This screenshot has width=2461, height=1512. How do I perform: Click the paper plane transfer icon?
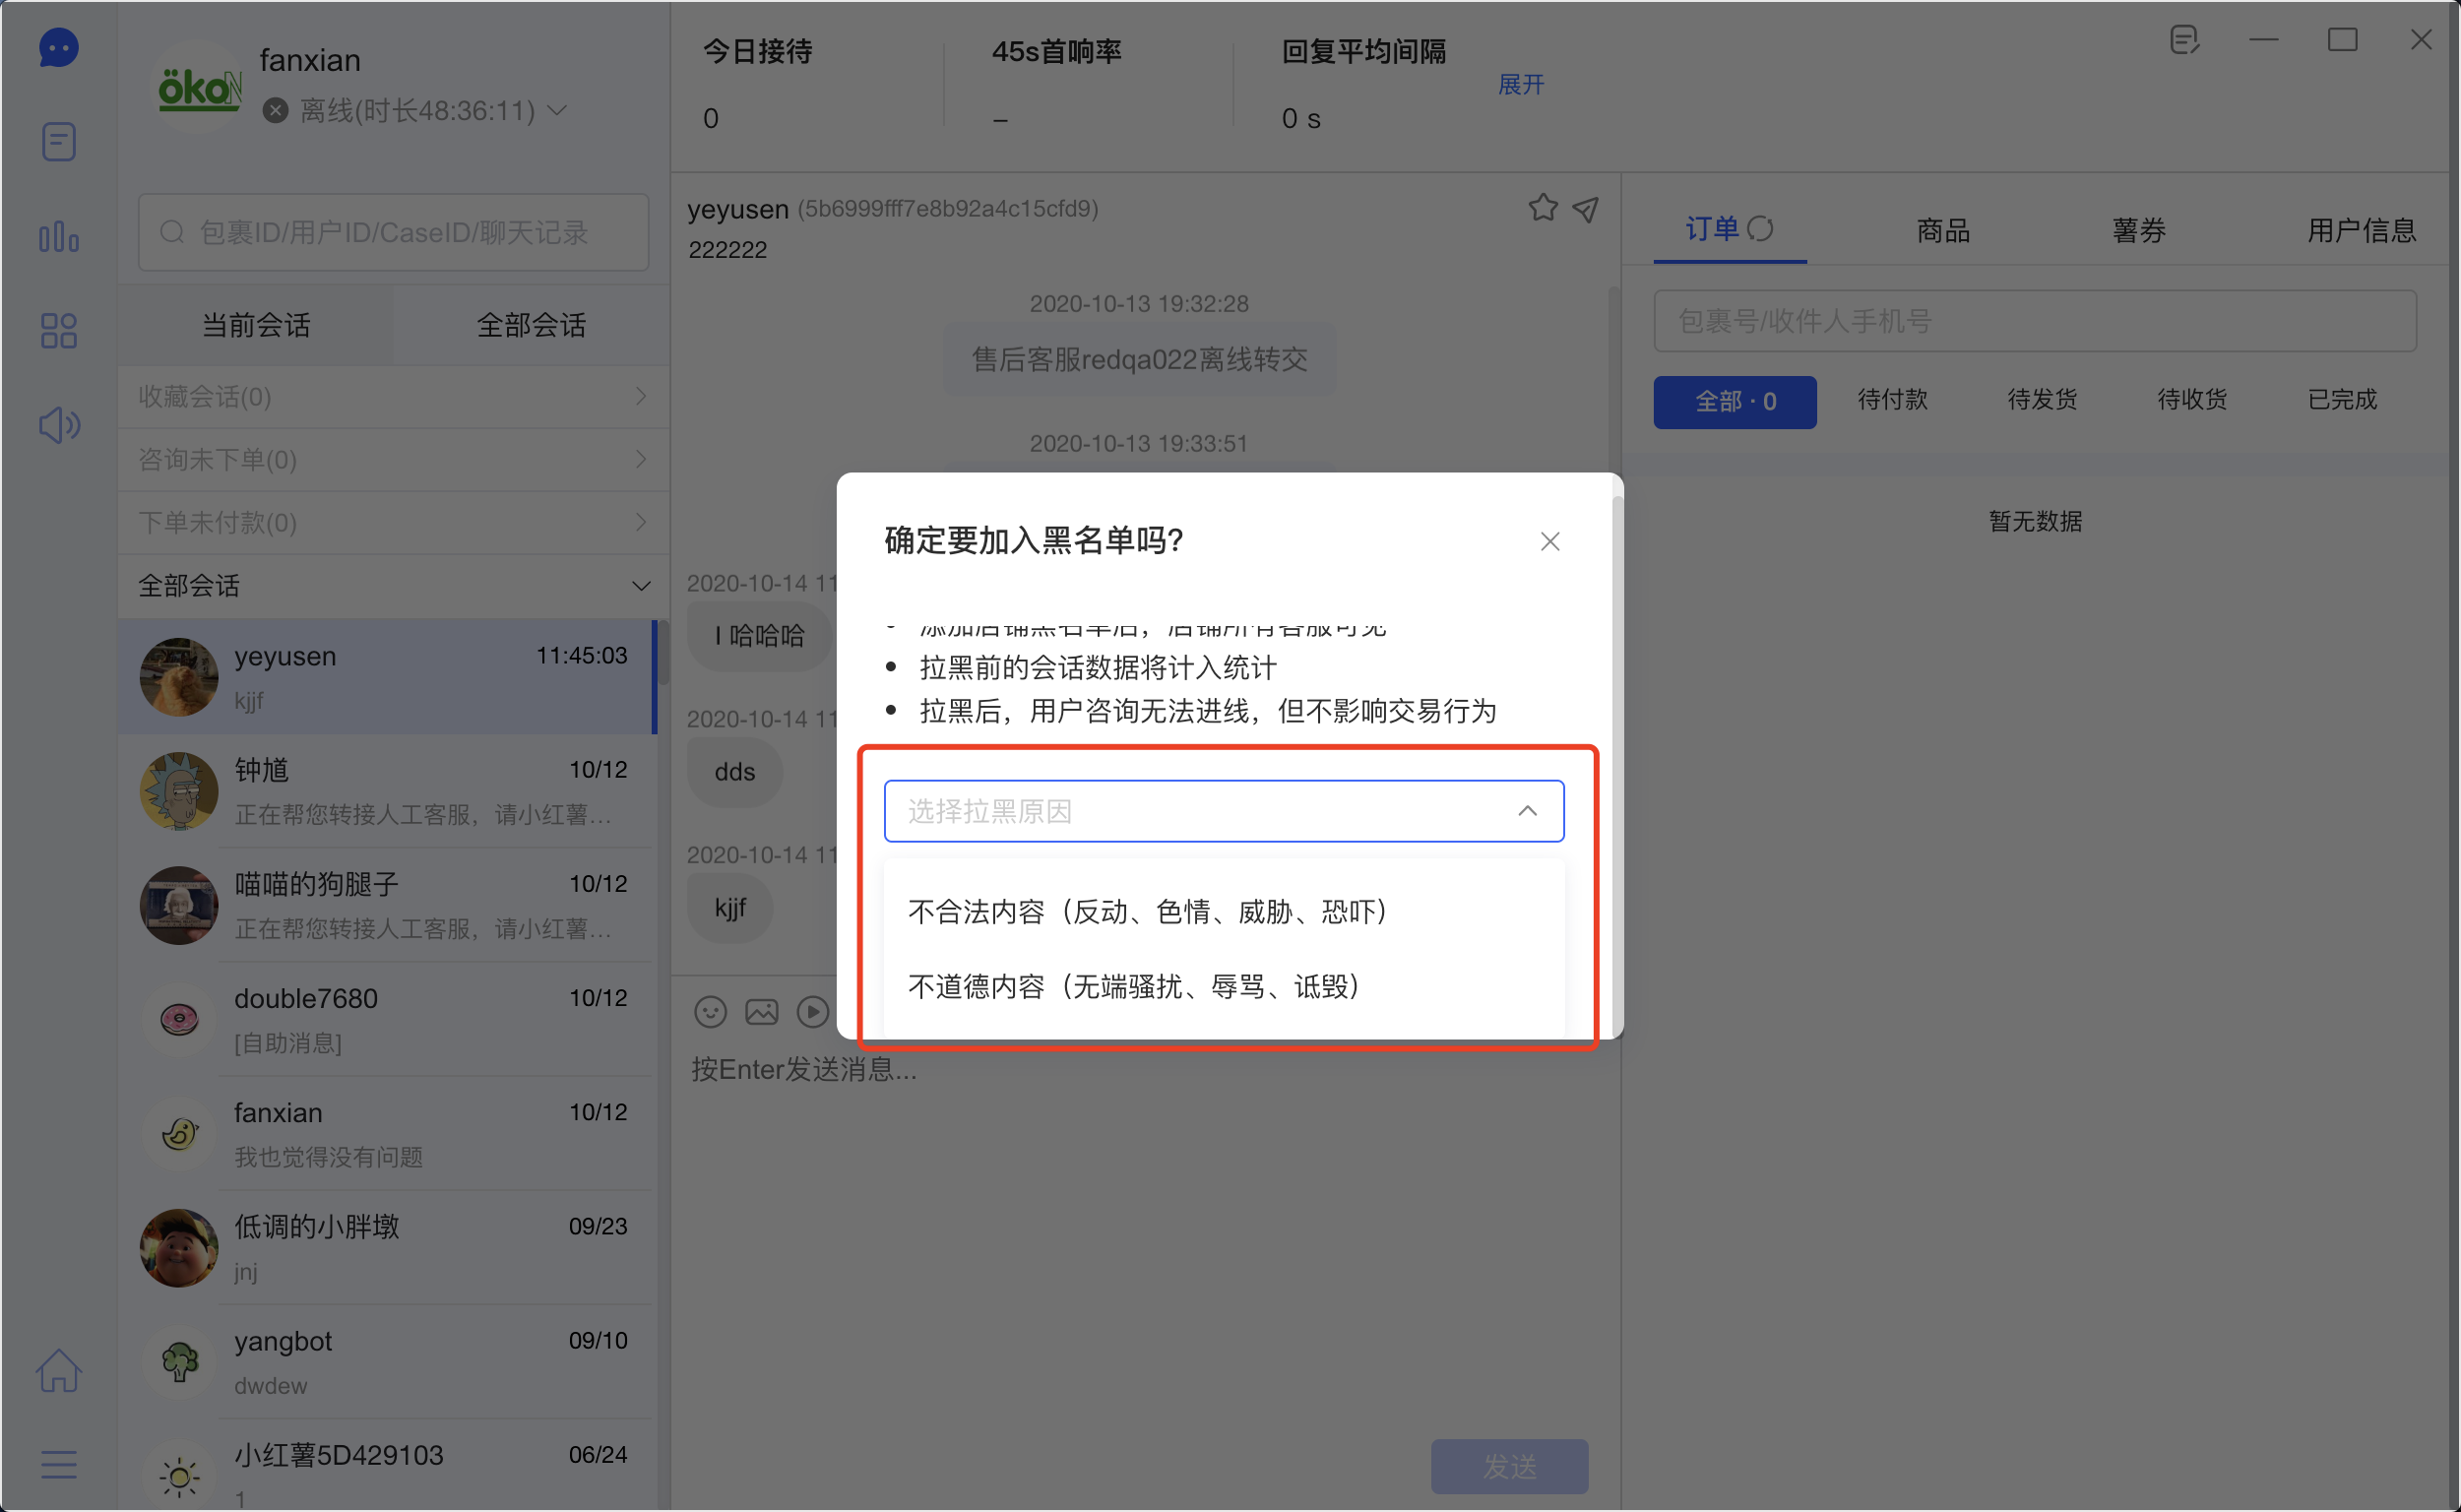[1585, 208]
